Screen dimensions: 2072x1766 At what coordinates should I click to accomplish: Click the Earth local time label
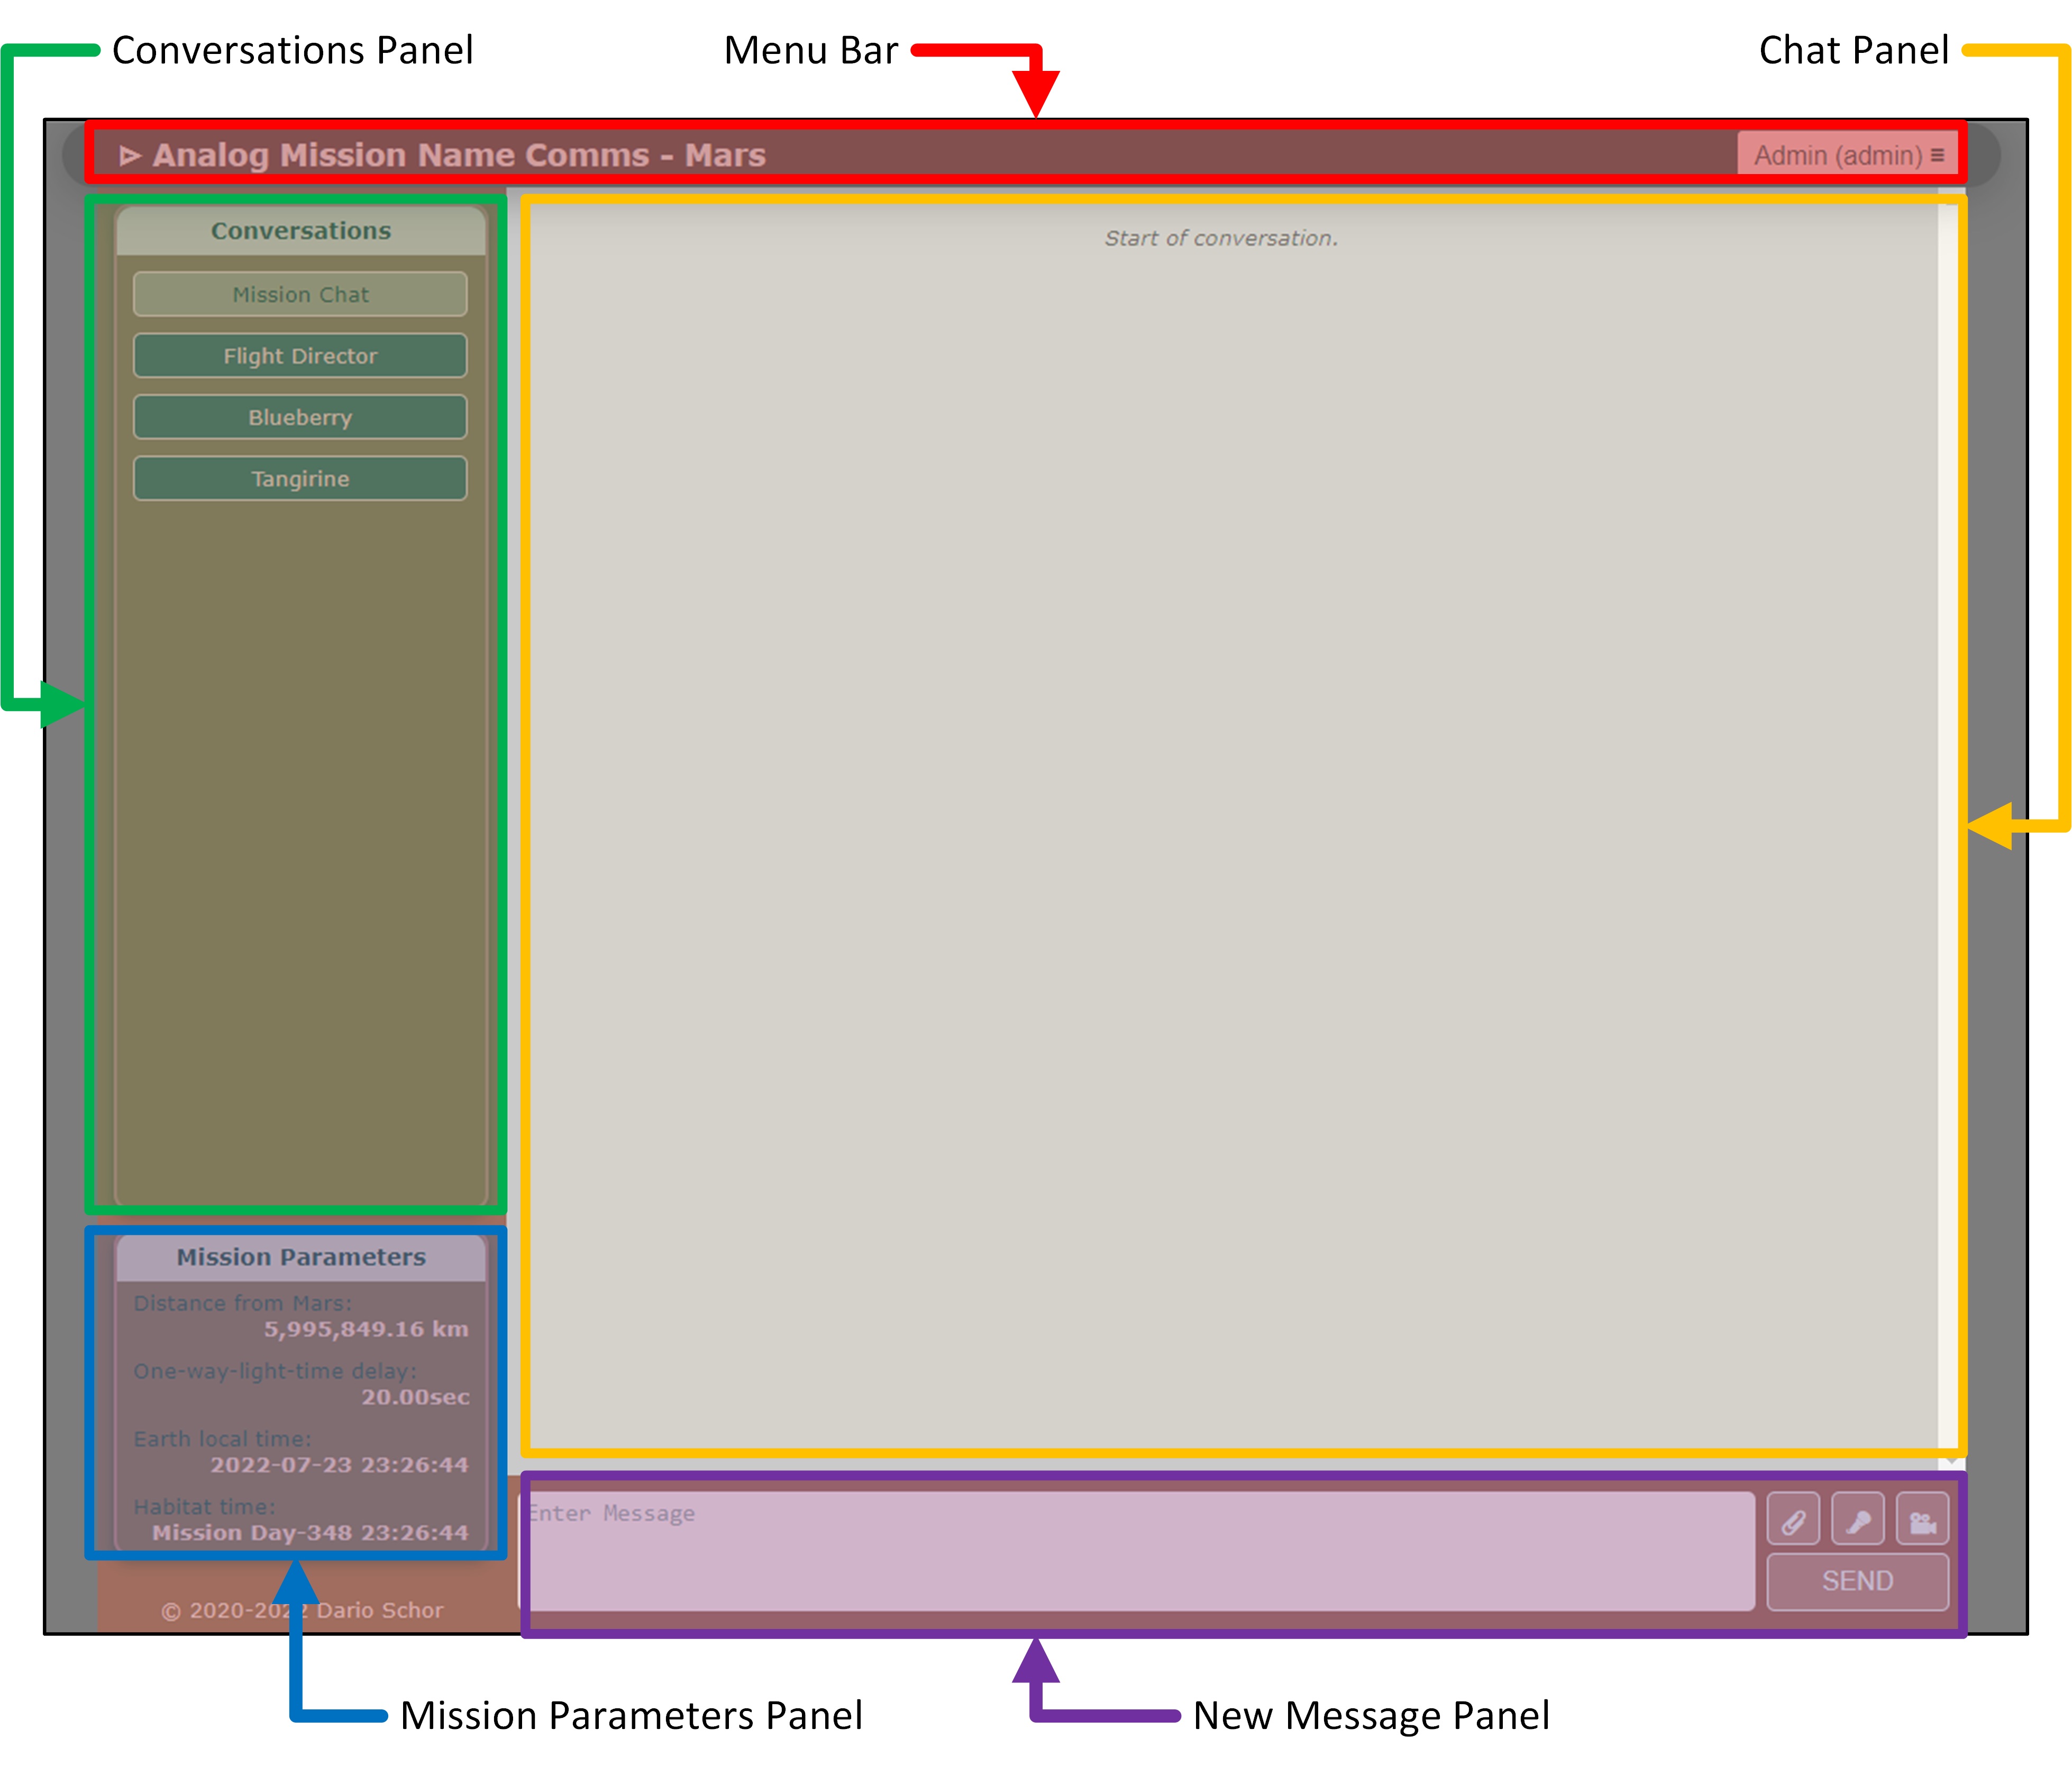tap(222, 1439)
